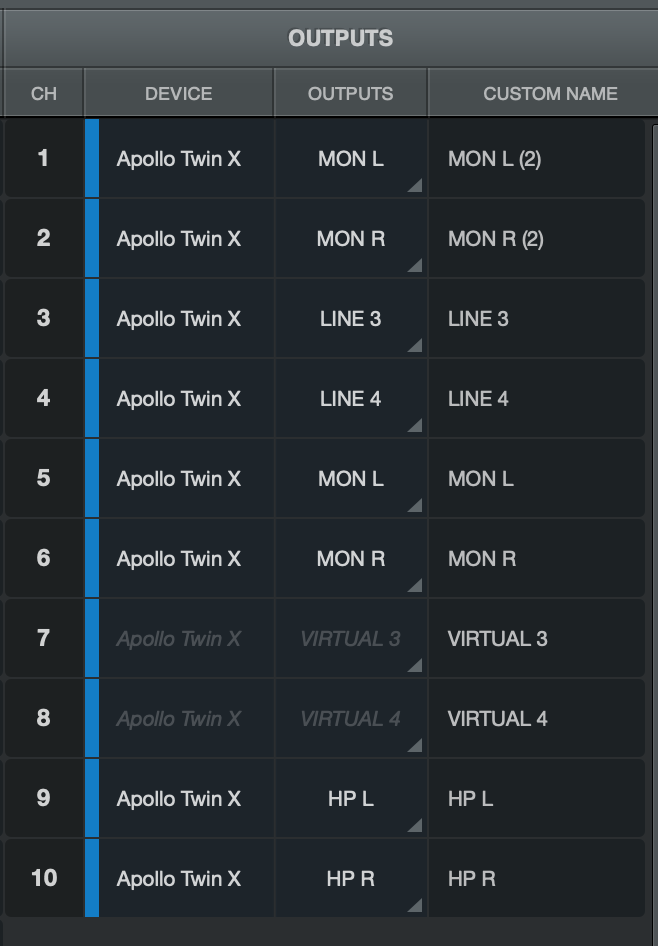Viewport: 658px width, 946px height.
Task: Expand the LINE 3 output selector
Action: point(351,319)
